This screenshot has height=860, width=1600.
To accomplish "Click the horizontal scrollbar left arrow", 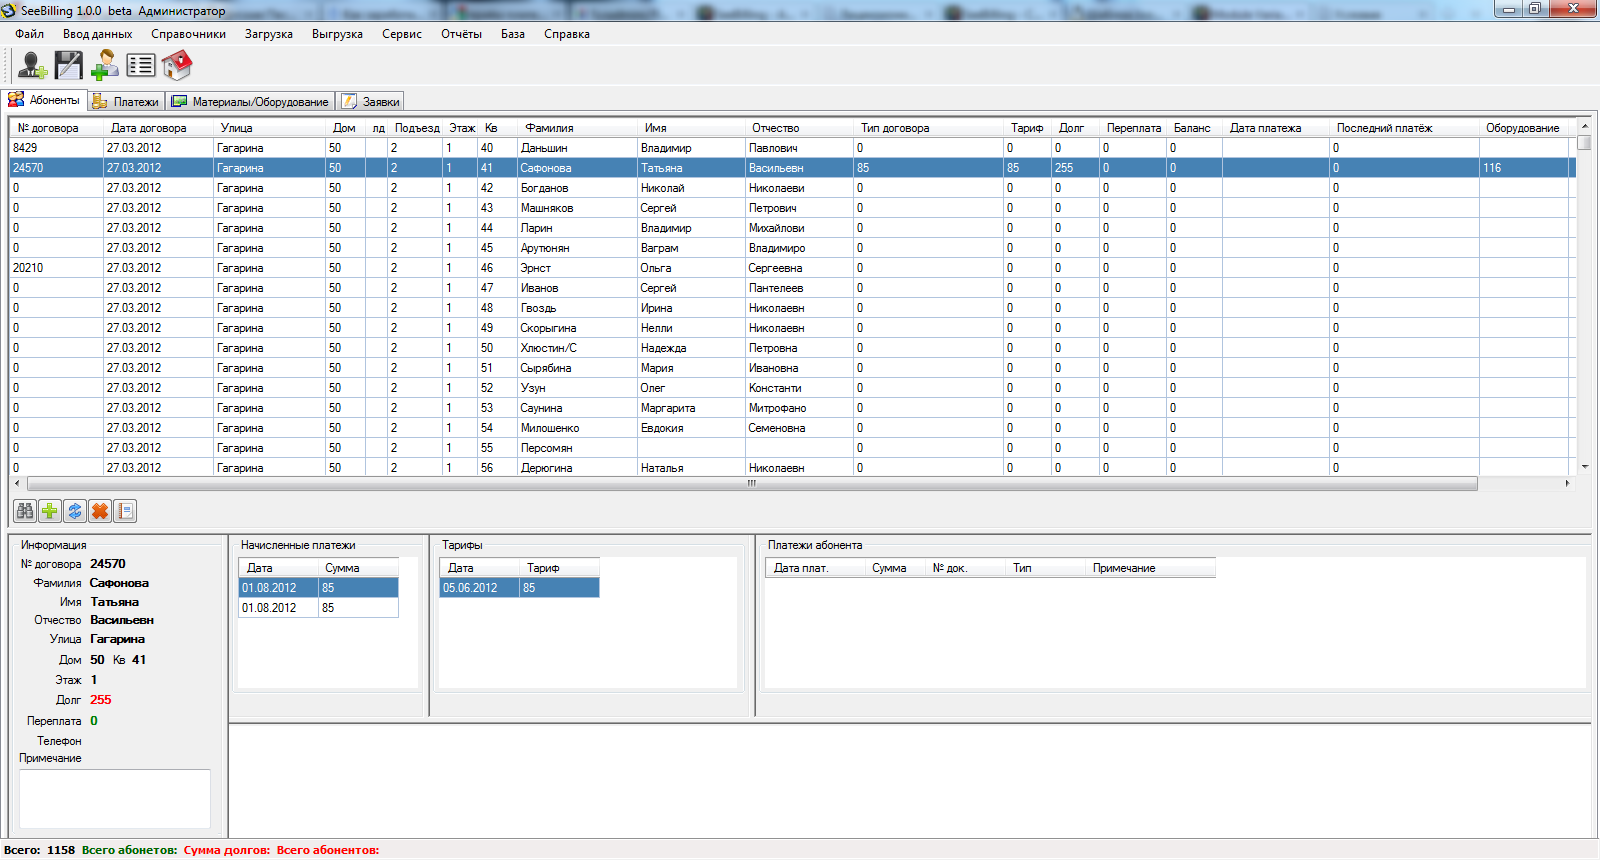I will click(17, 483).
